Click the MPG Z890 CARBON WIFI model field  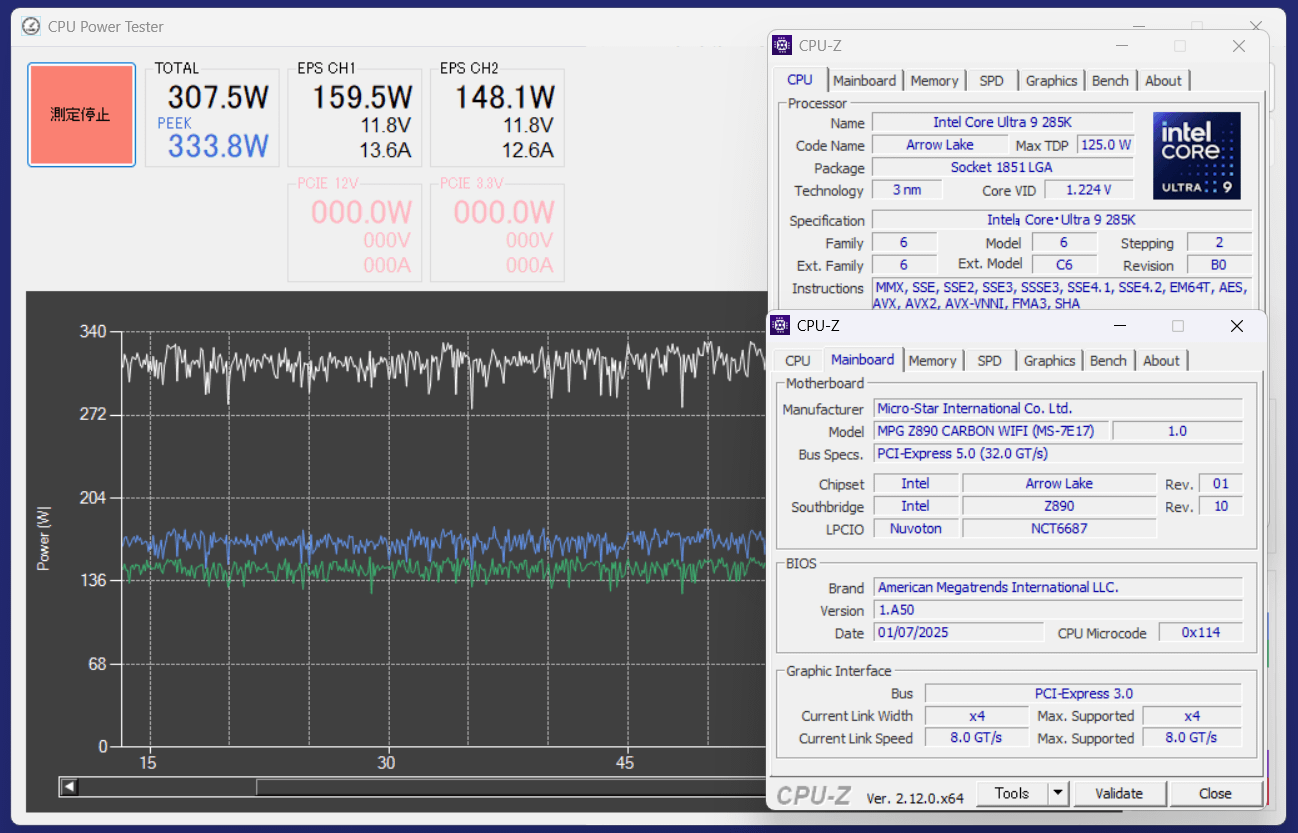(991, 431)
